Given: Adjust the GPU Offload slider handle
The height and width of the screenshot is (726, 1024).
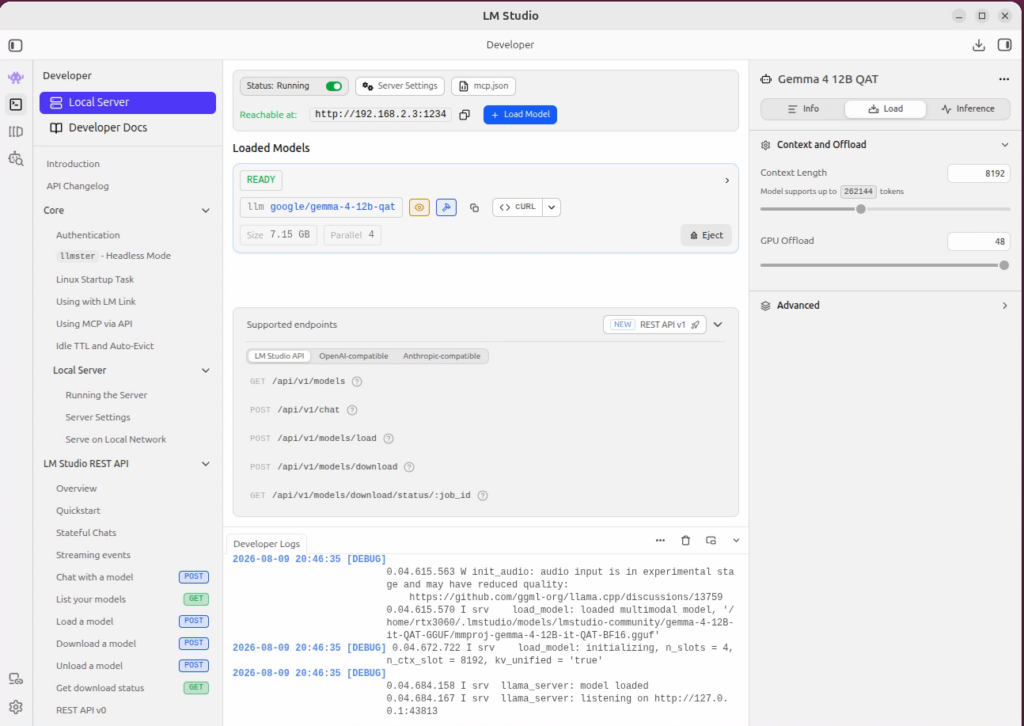Looking at the screenshot, I should point(1004,266).
